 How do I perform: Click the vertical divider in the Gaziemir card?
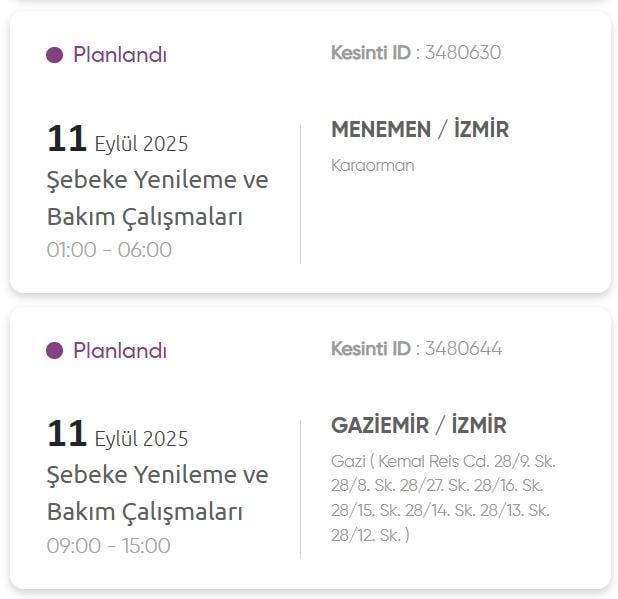coord(300,490)
